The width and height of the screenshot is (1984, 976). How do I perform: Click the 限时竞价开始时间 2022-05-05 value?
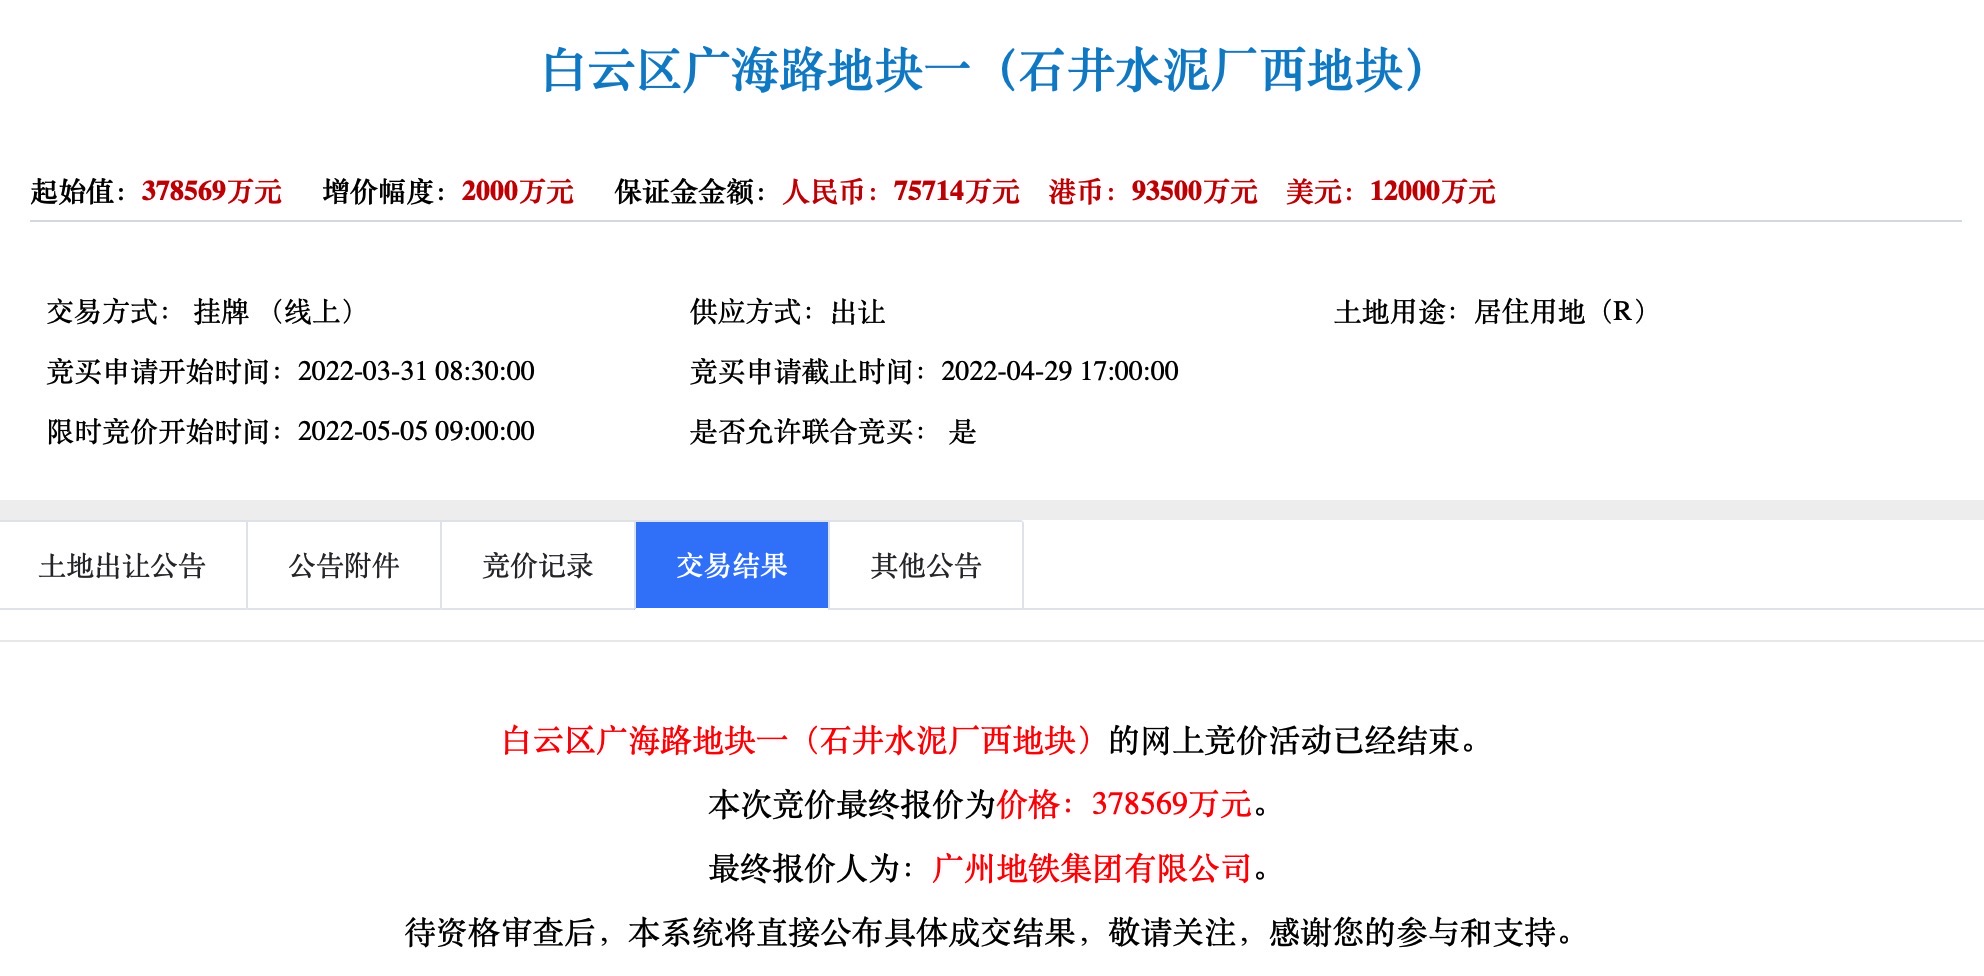point(416,431)
